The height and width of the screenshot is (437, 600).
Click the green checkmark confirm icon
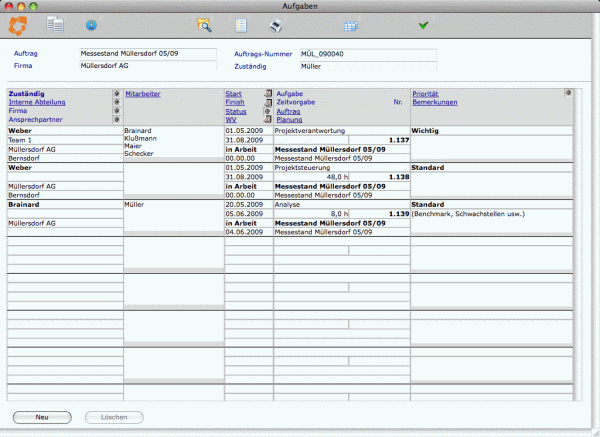click(423, 25)
